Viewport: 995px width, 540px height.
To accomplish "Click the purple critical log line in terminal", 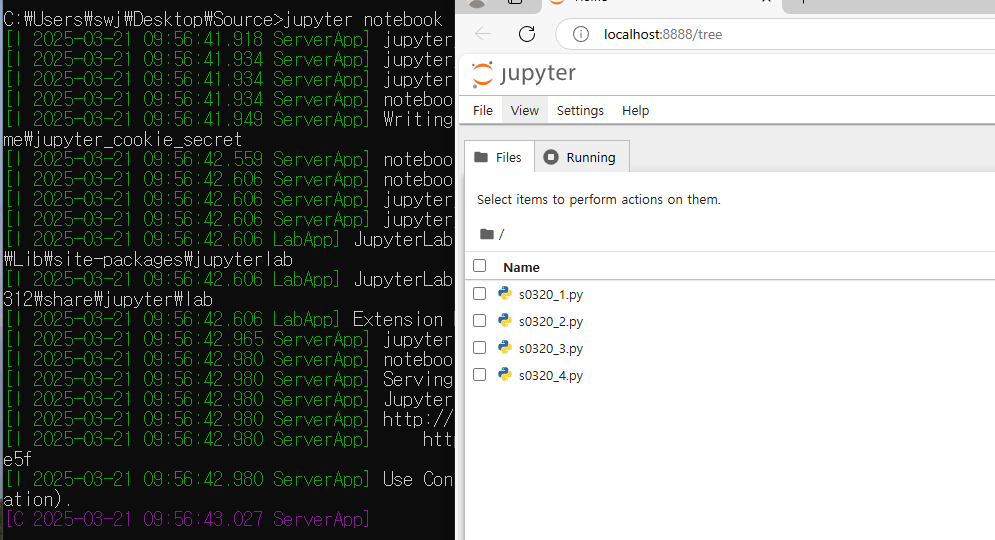I will (x=188, y=519).
